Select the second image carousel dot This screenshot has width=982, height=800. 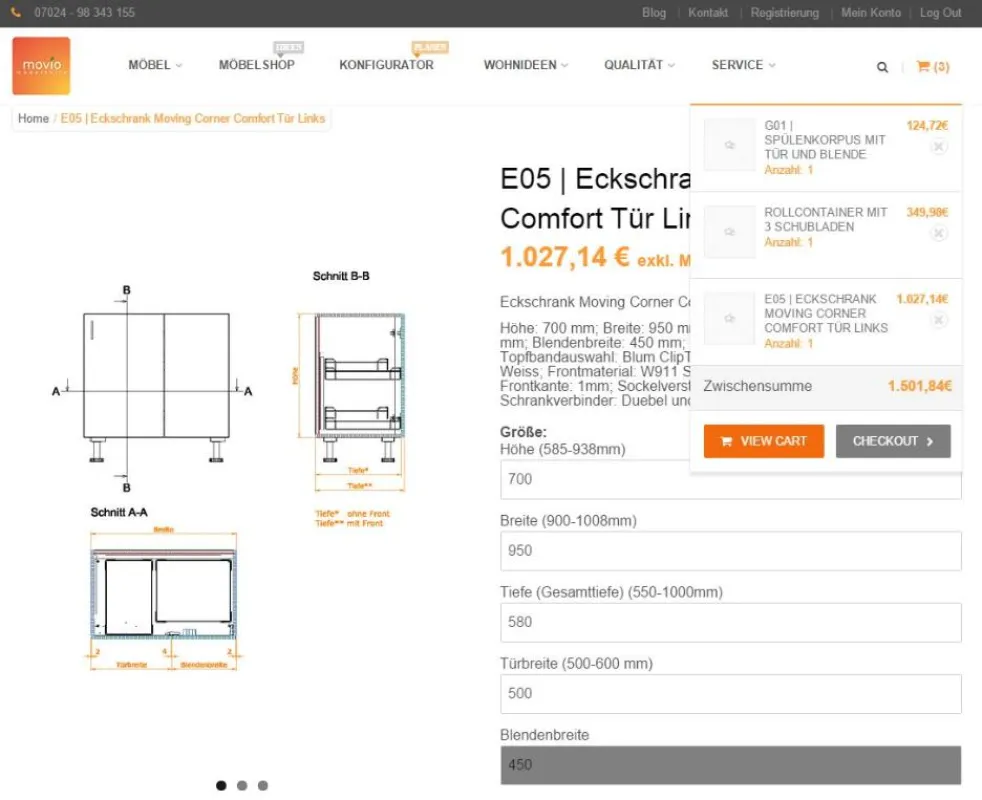point(242,786)
